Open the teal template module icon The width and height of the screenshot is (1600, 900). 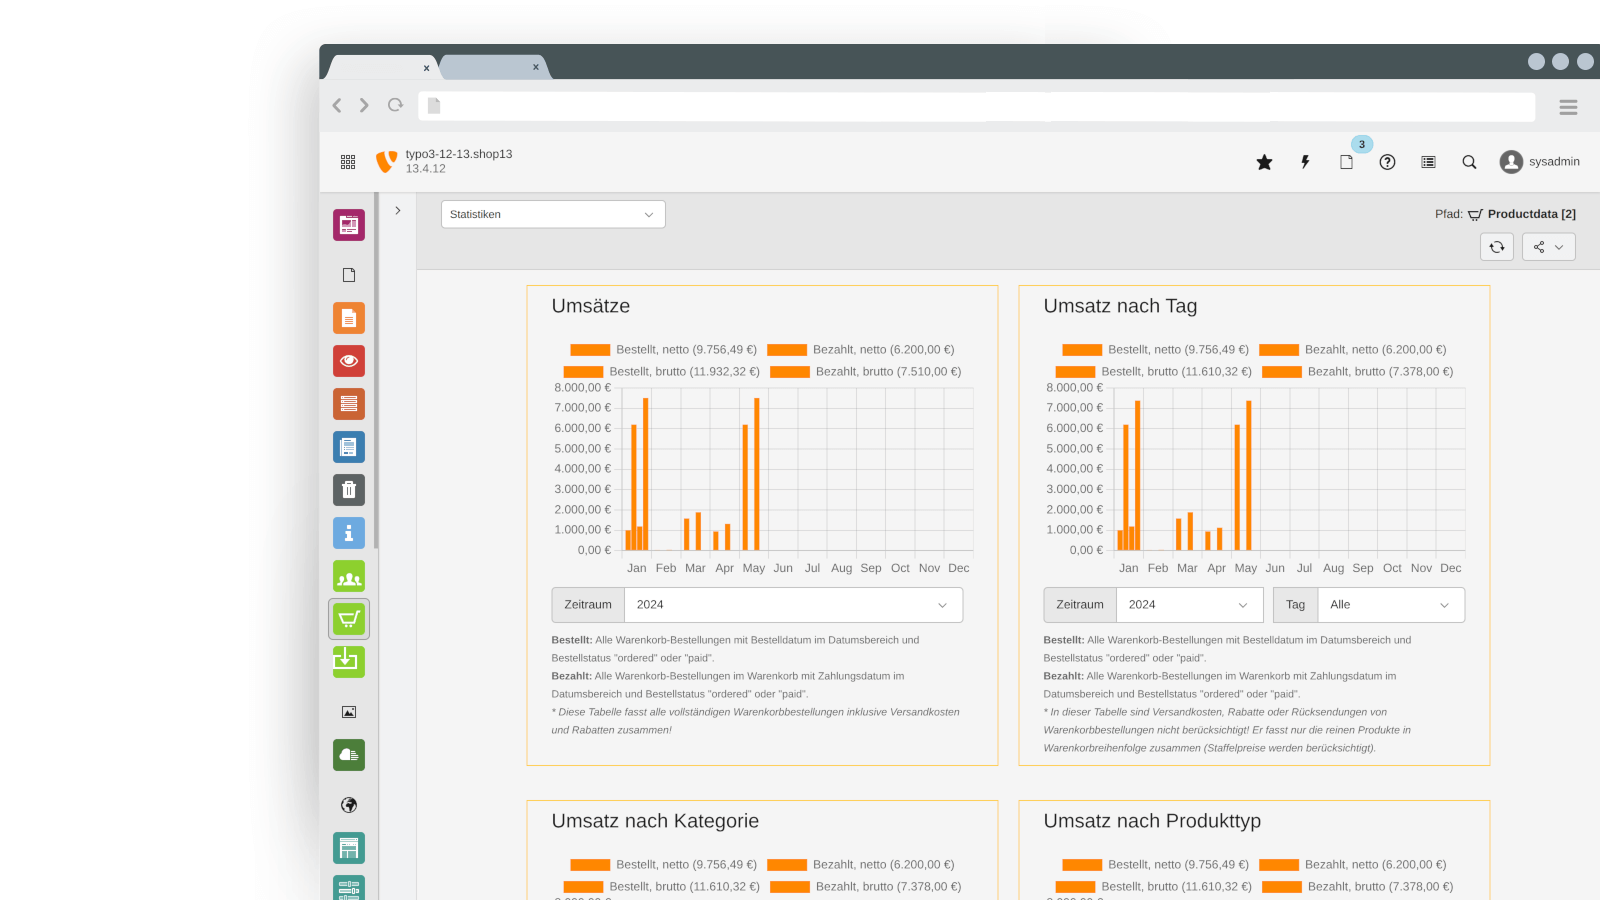coord(349,848)
